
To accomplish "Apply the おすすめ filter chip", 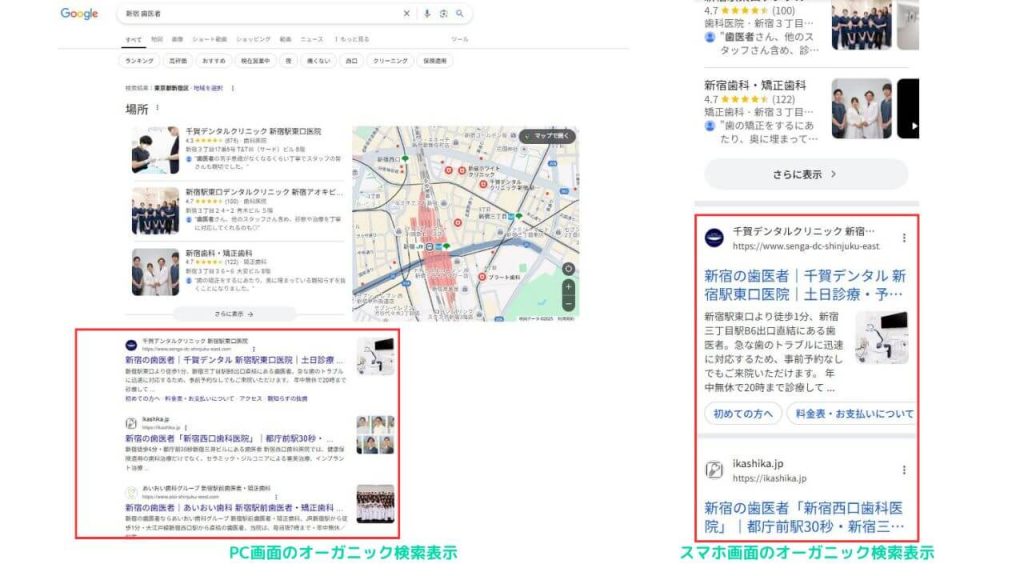I will click(x=214, y=61).
